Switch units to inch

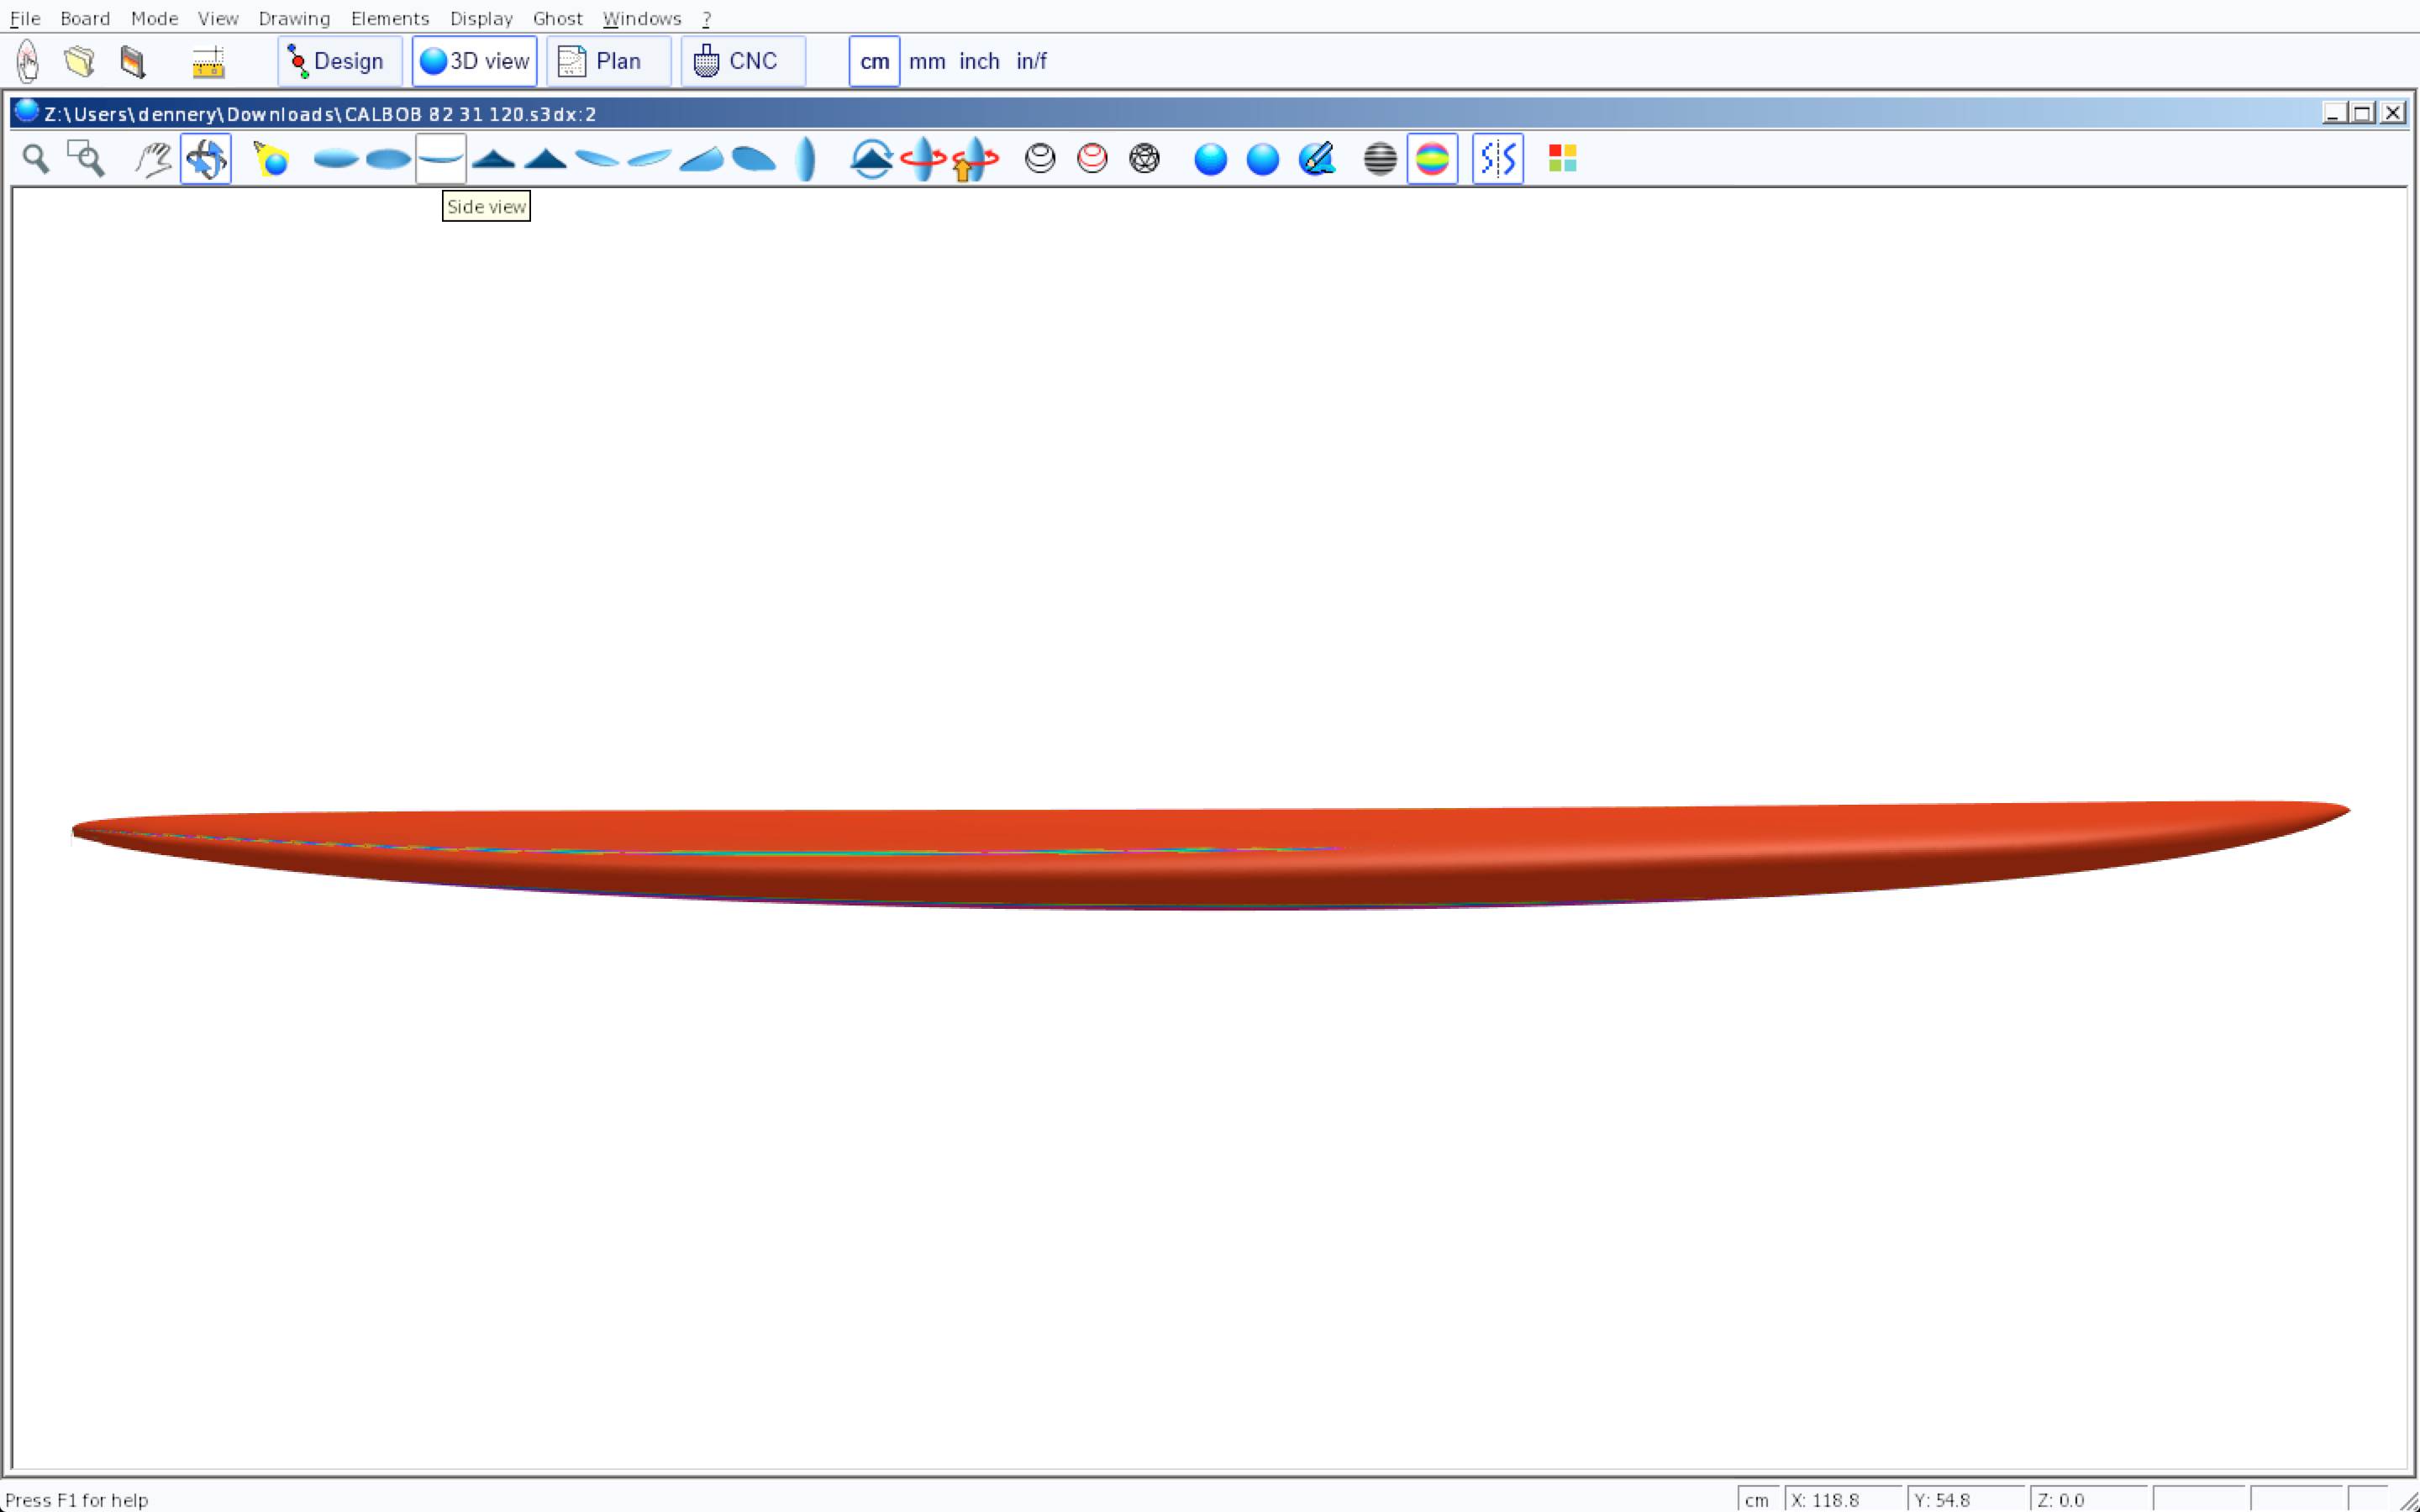(979, 62)
